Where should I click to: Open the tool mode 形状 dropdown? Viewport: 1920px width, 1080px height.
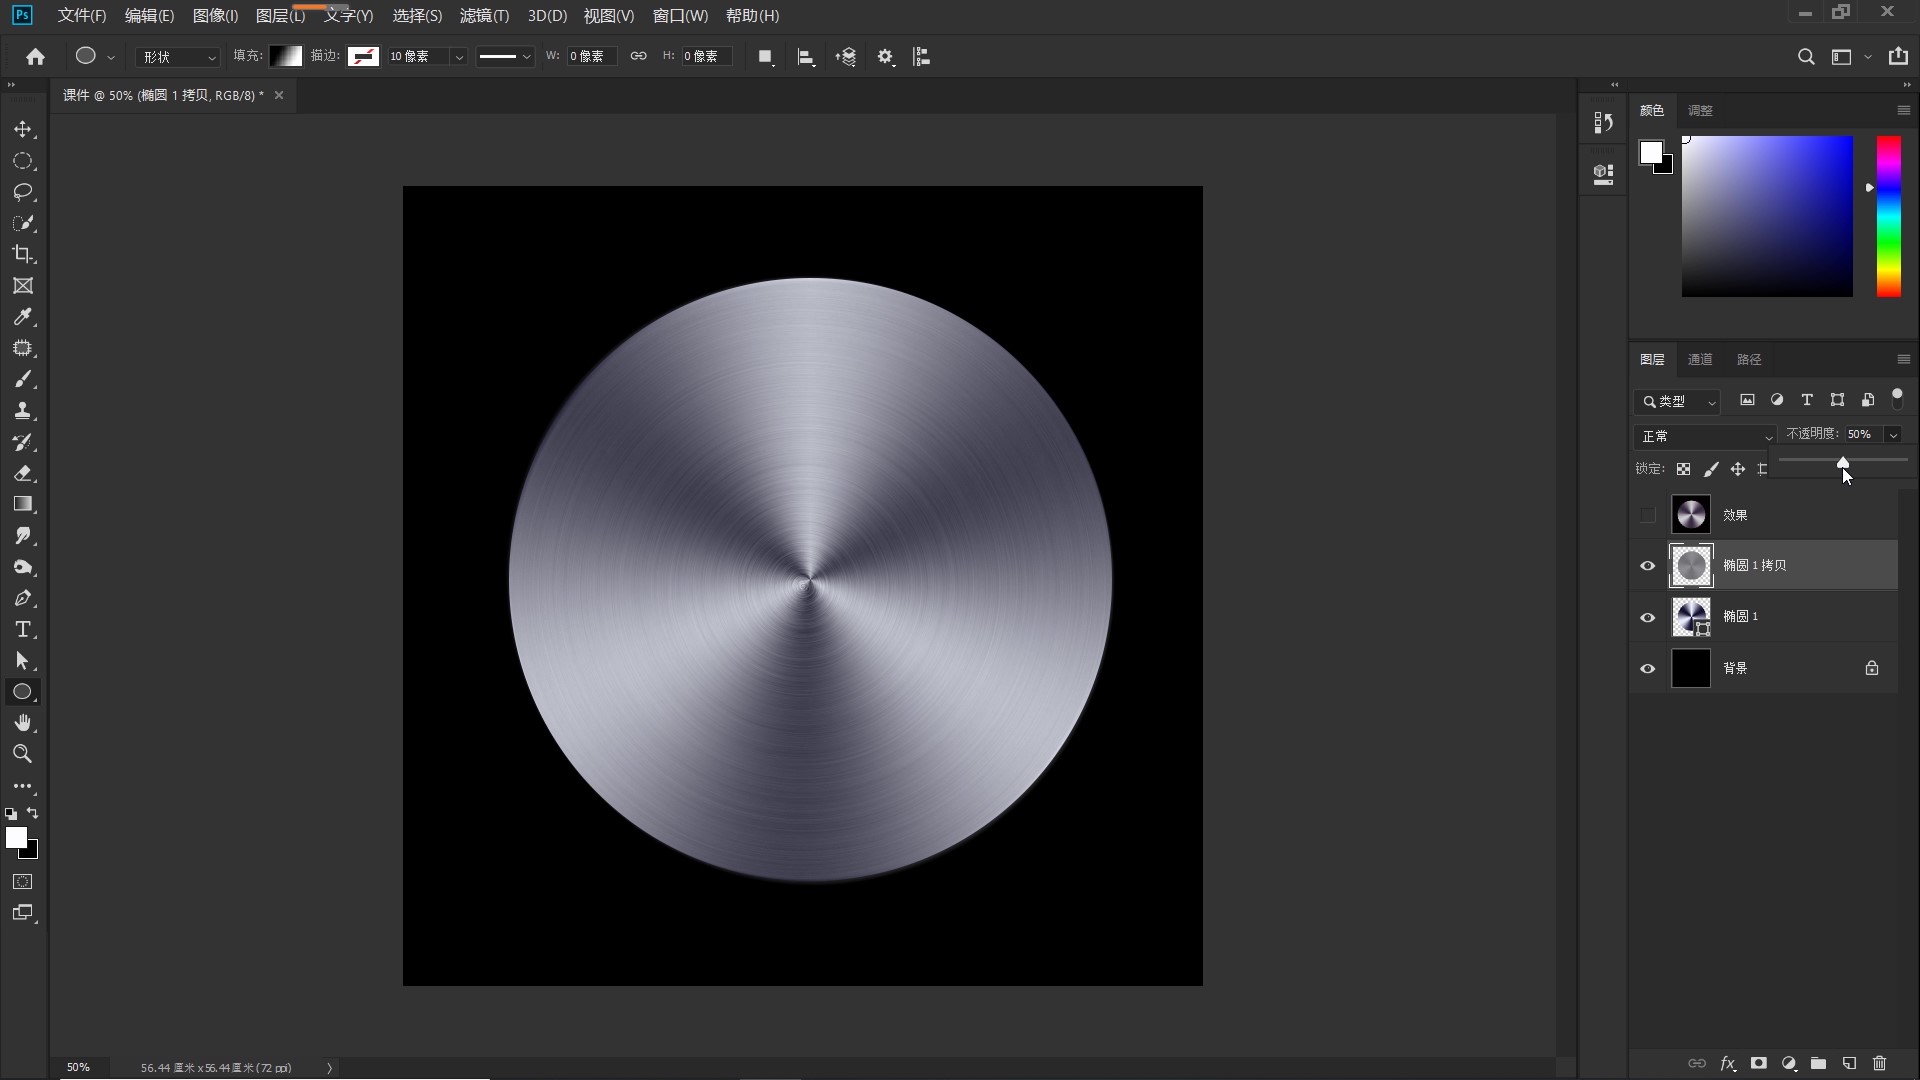[178, 57]
